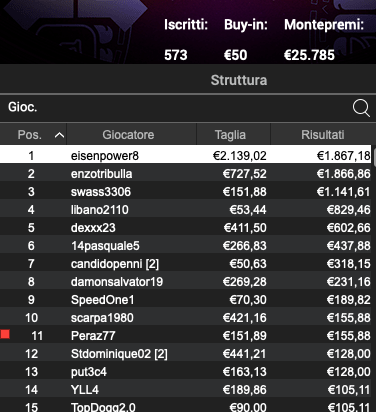Open the Struttura tab
The width and height of the screenshot is (376, 412).
pyautogui.click(x=239, y=80)
